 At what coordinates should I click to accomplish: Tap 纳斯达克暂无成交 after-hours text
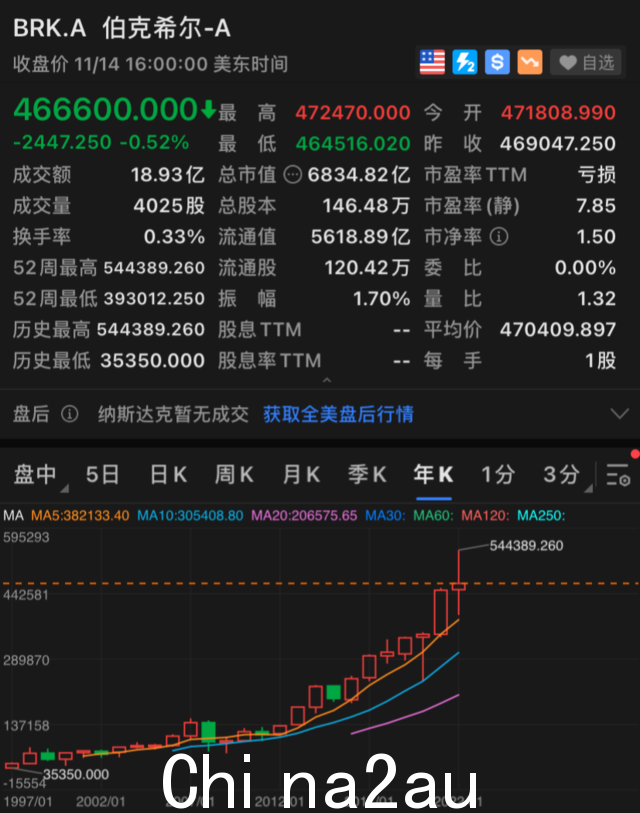pos(173,414)
